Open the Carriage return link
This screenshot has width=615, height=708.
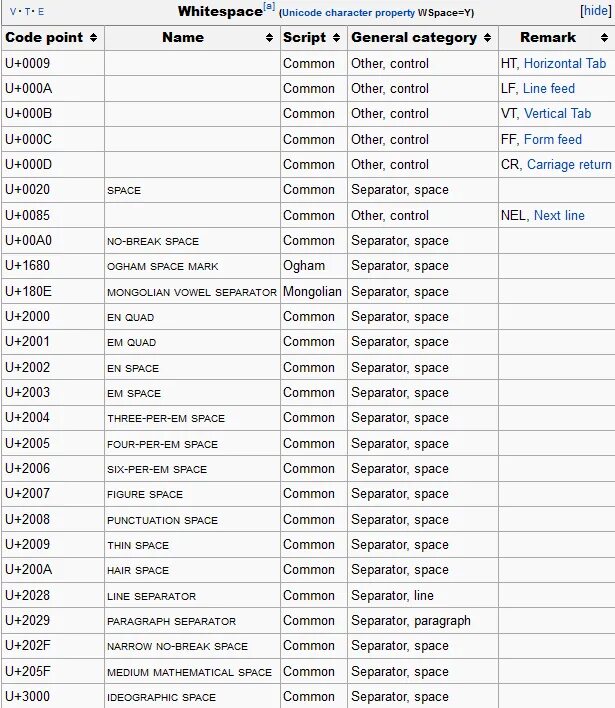coord(569,165)
